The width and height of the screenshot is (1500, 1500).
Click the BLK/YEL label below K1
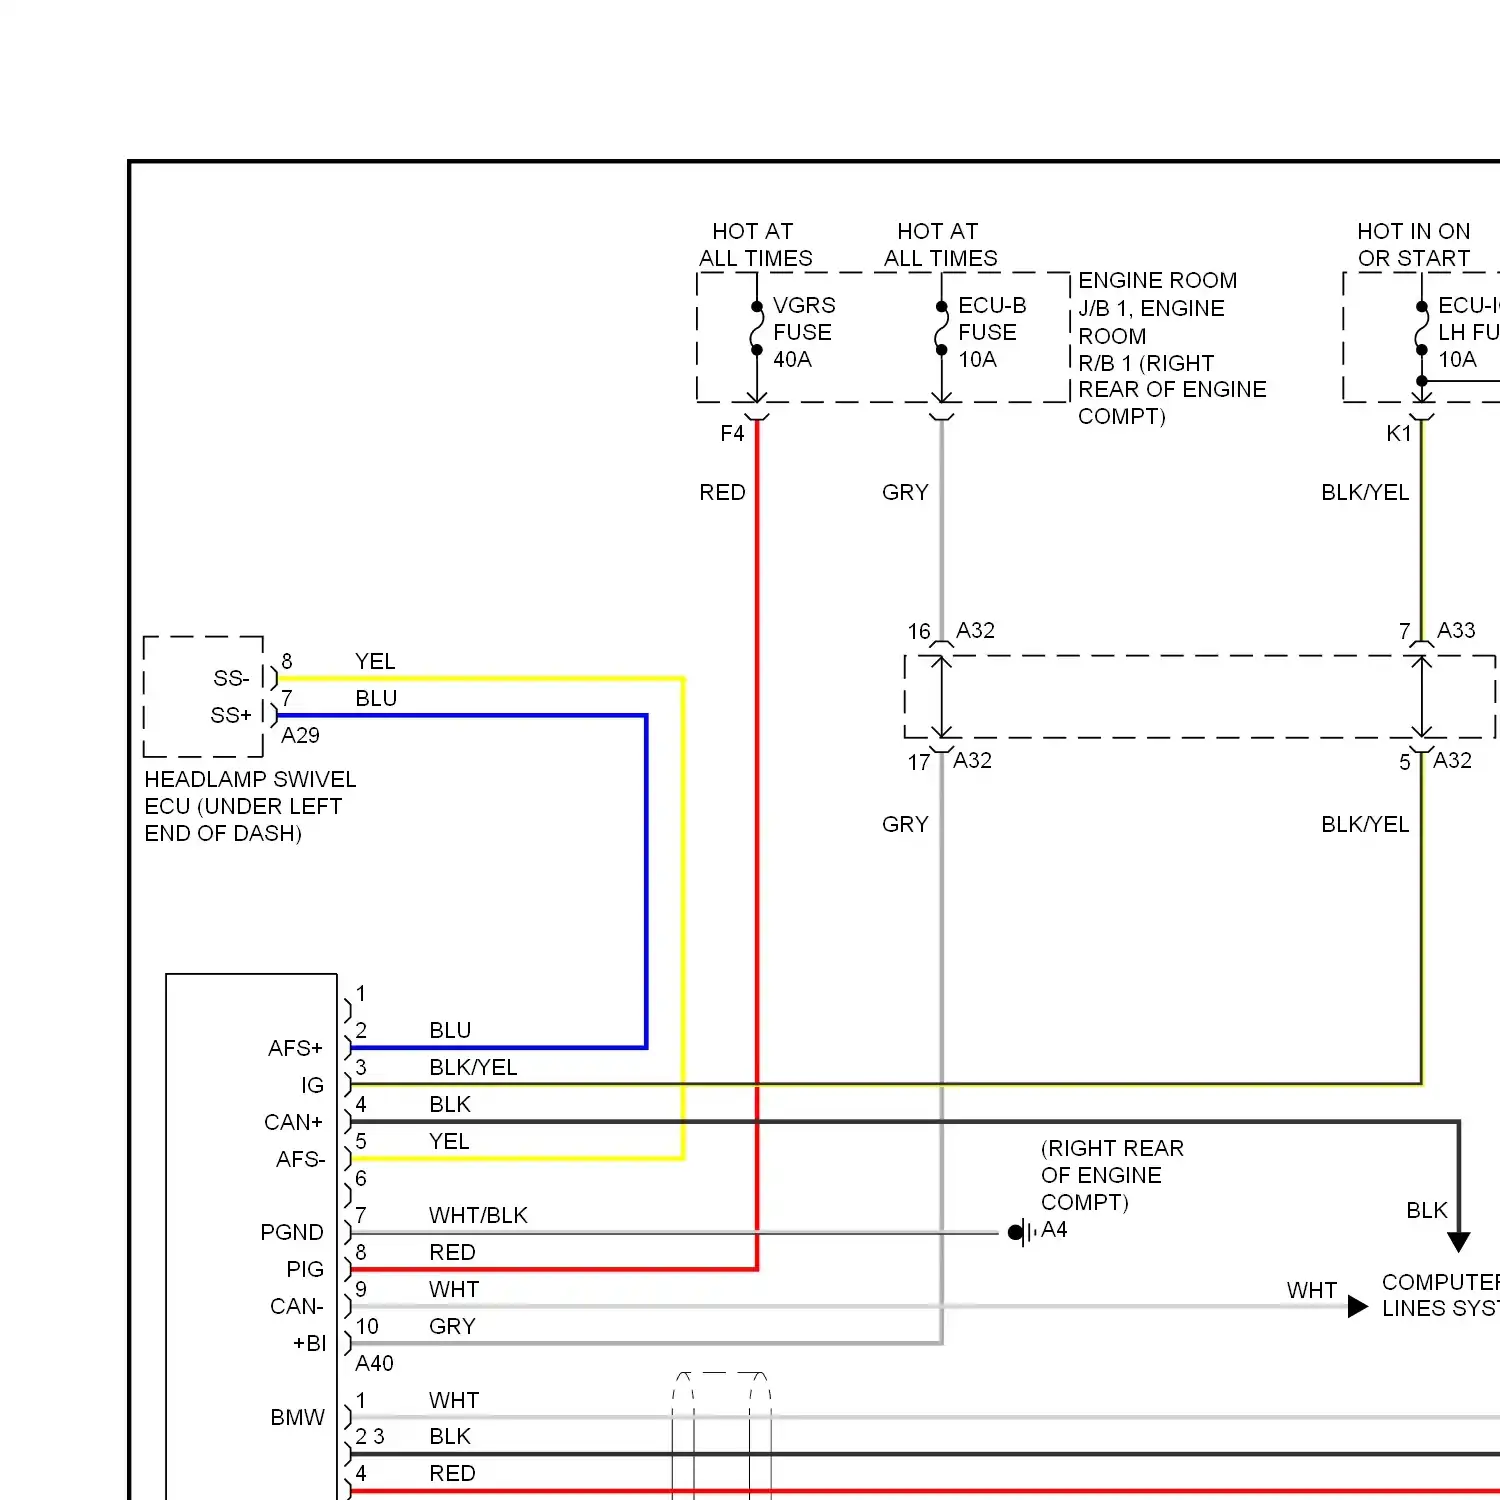(x=1365, y=492)
